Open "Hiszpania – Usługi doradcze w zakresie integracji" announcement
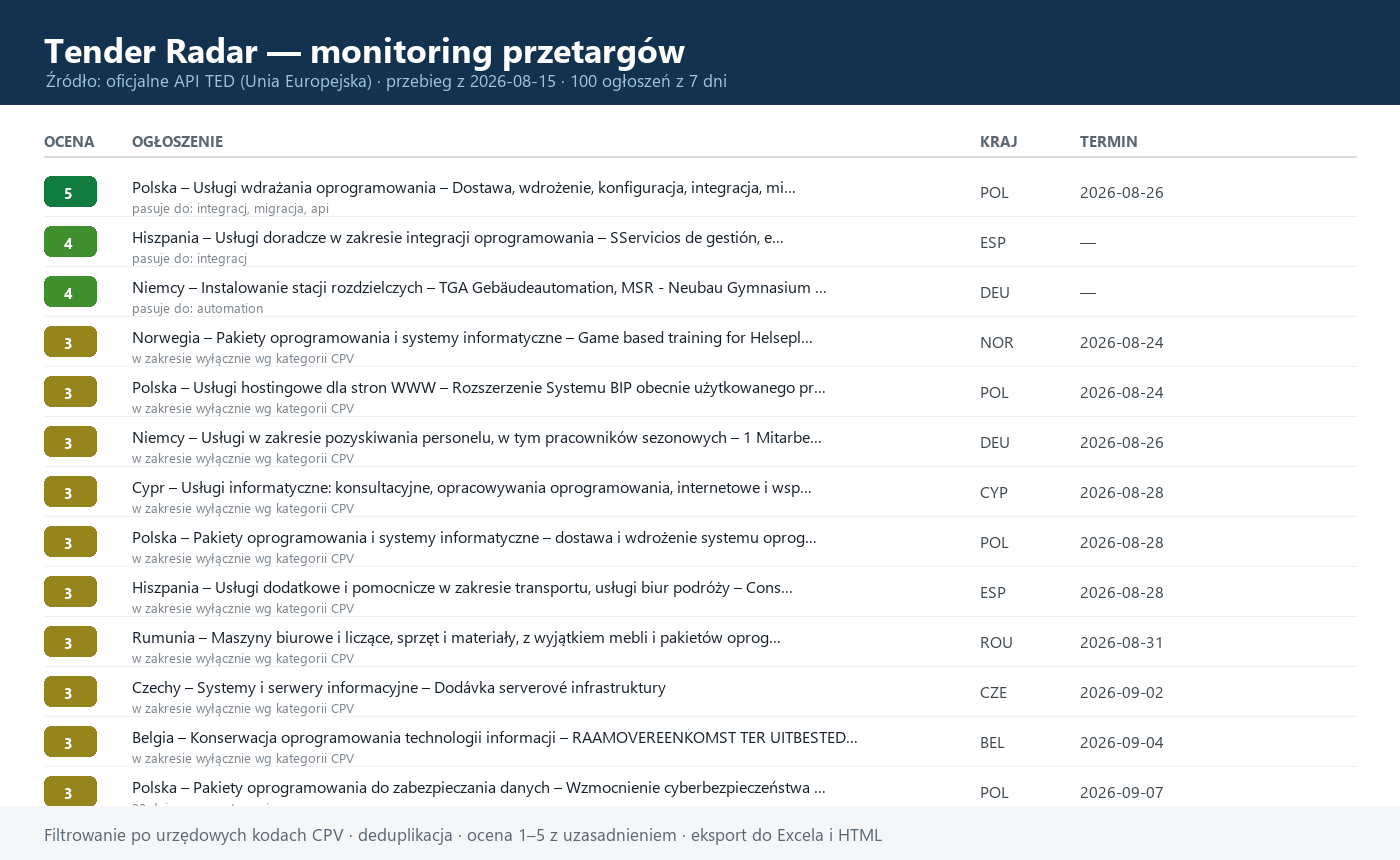This screenshot has height=860, width=1400. (x=458, y=238)
